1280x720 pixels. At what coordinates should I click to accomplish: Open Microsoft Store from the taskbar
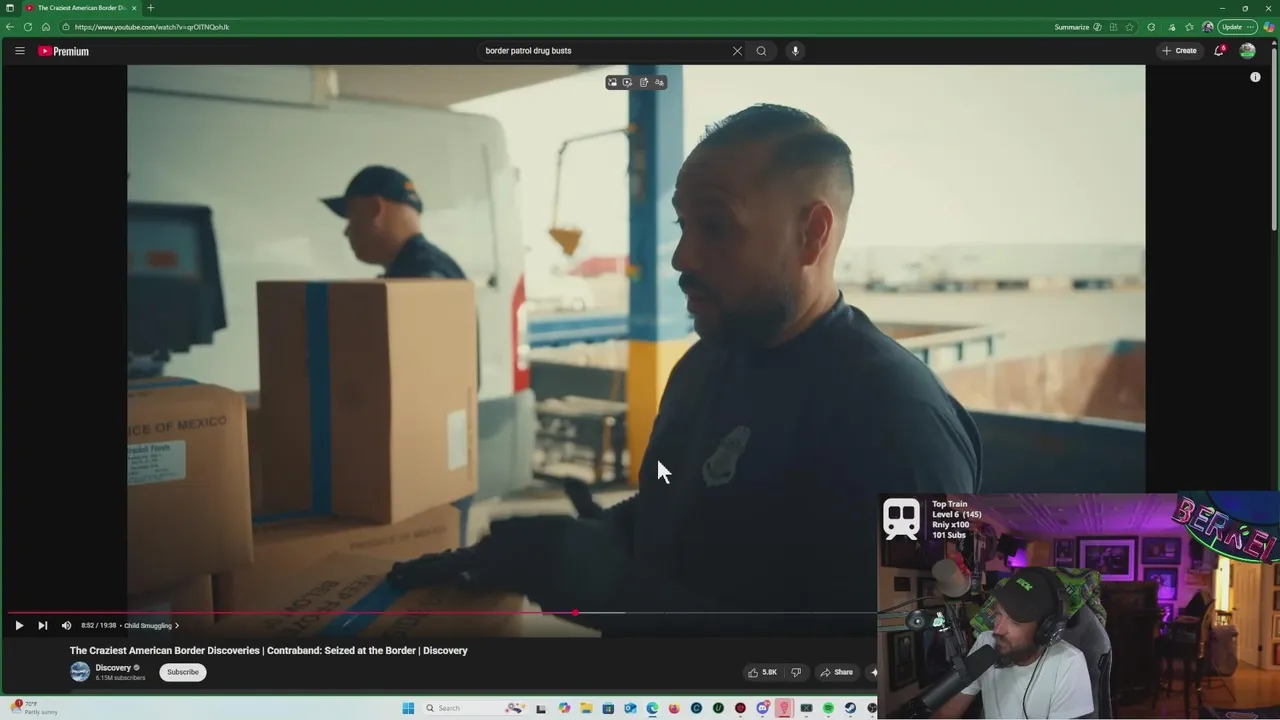pyautogui.click(x=608, y=708)
